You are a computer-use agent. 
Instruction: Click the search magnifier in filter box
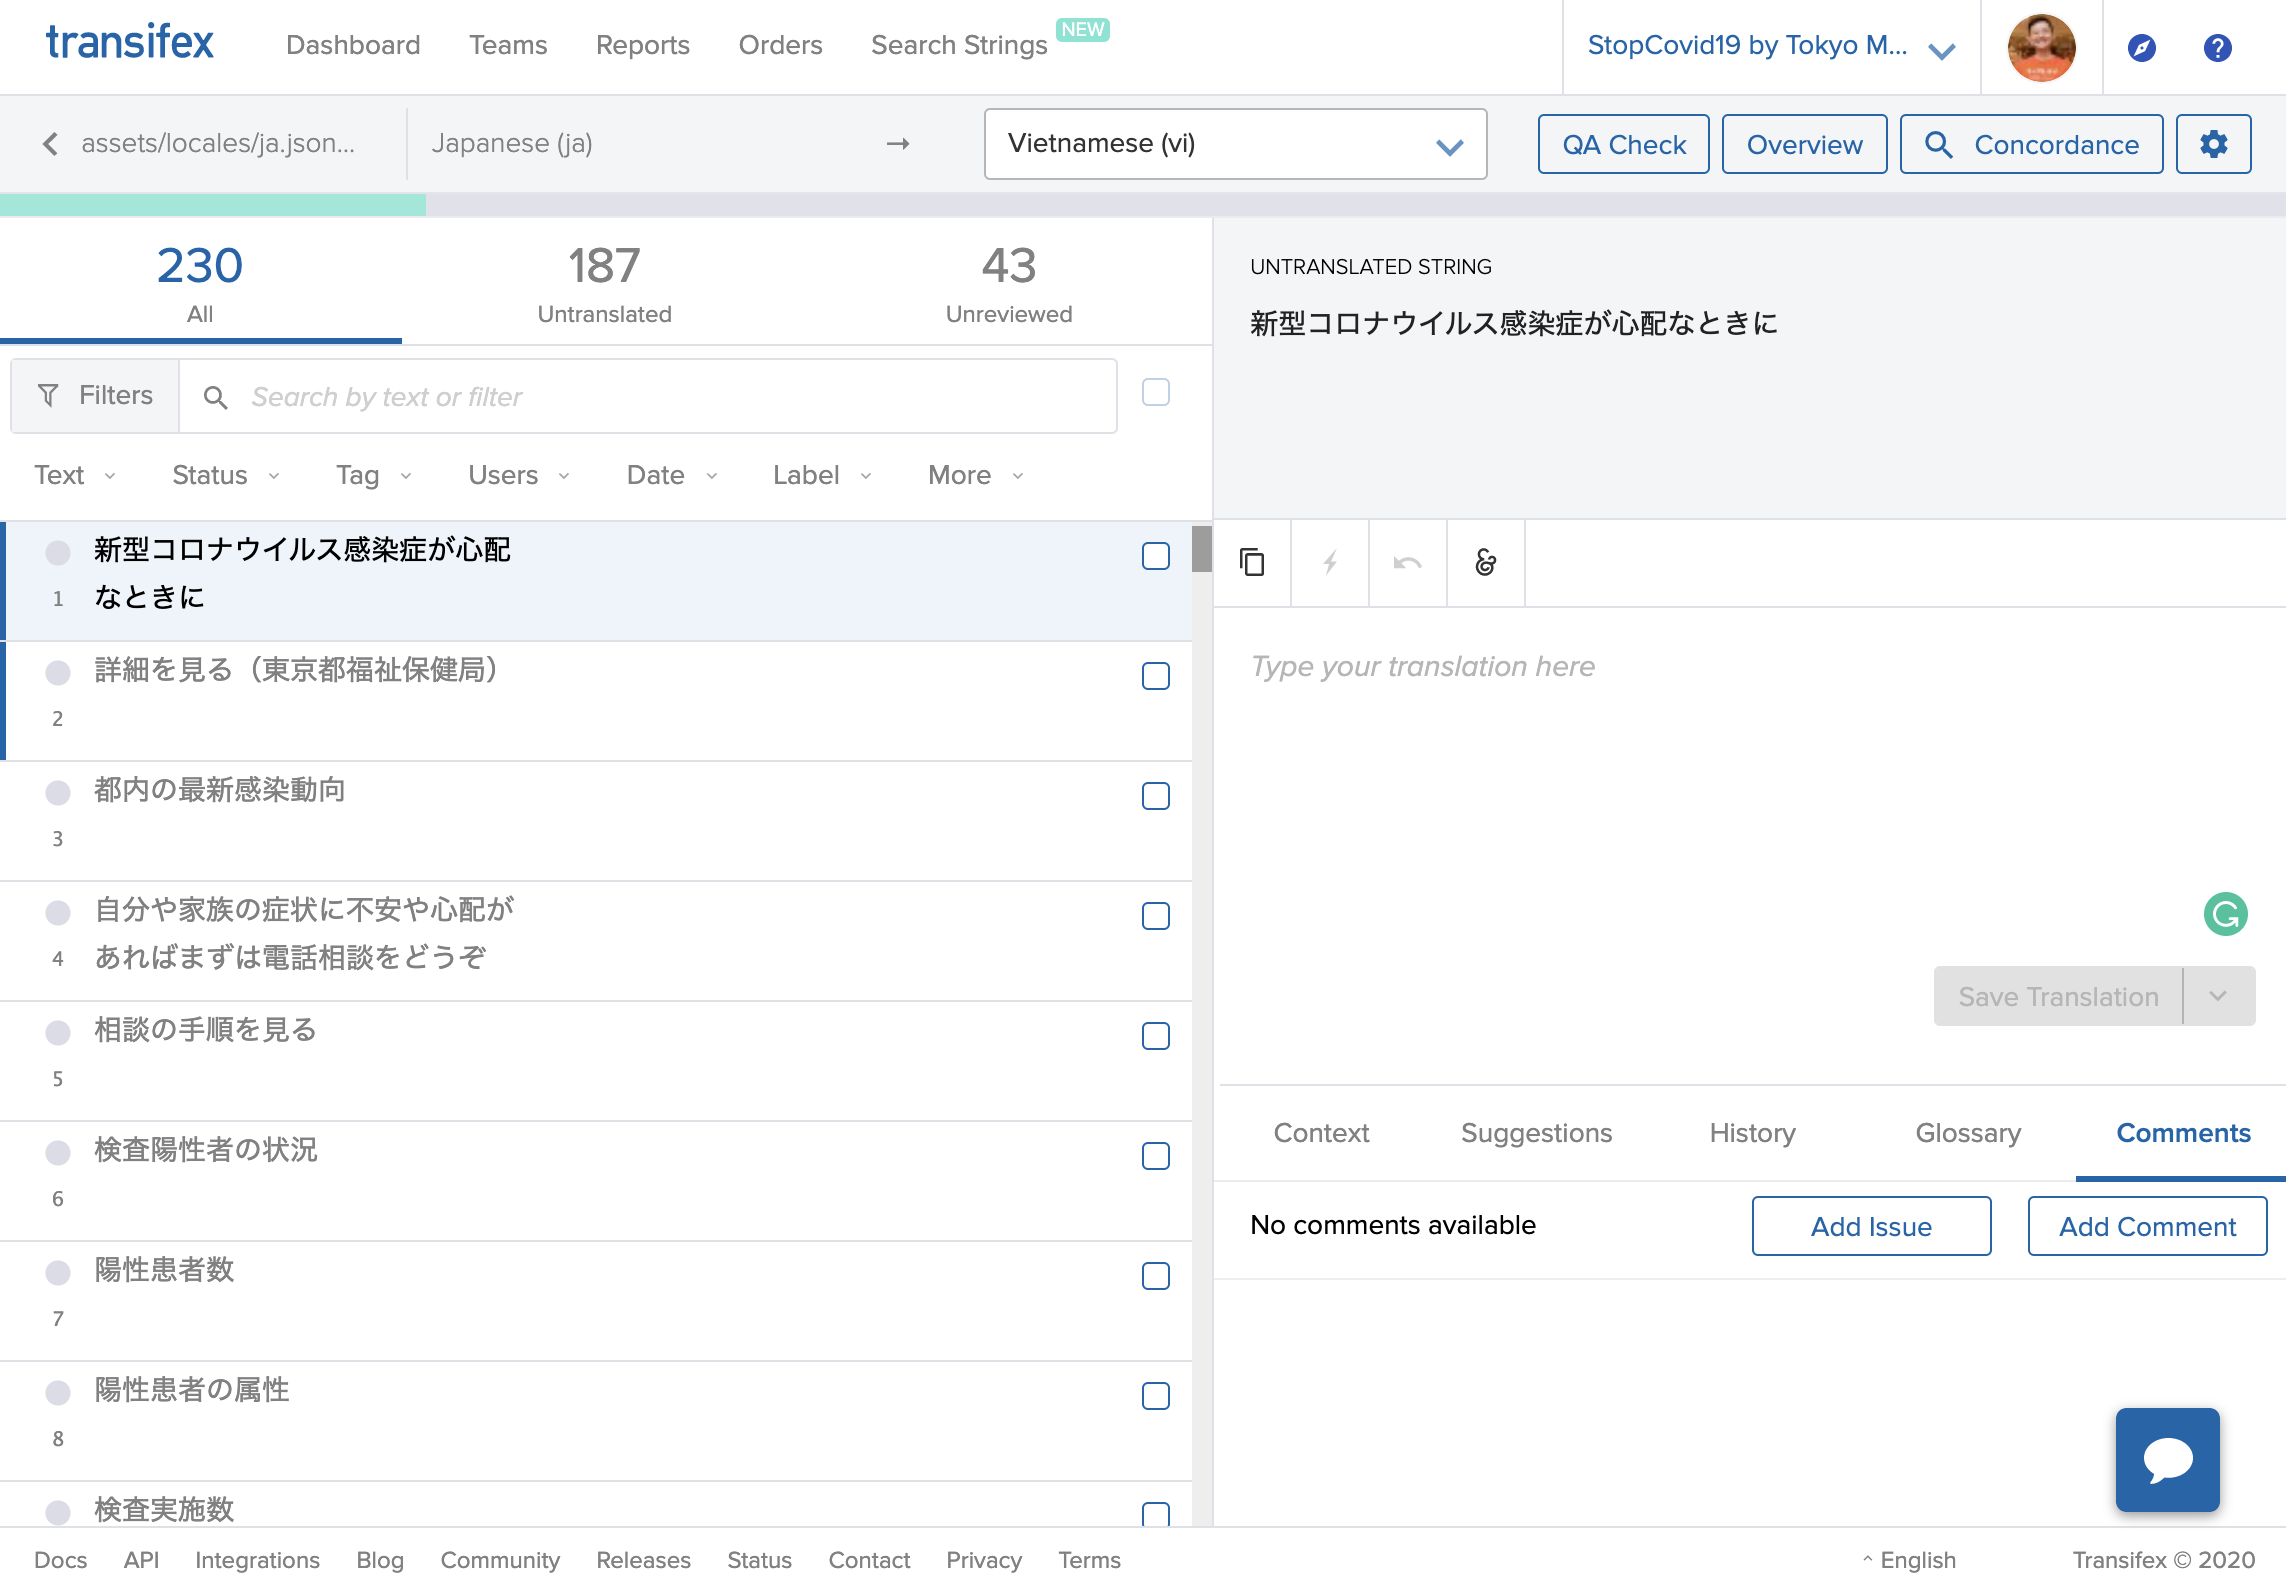[215, 397]
